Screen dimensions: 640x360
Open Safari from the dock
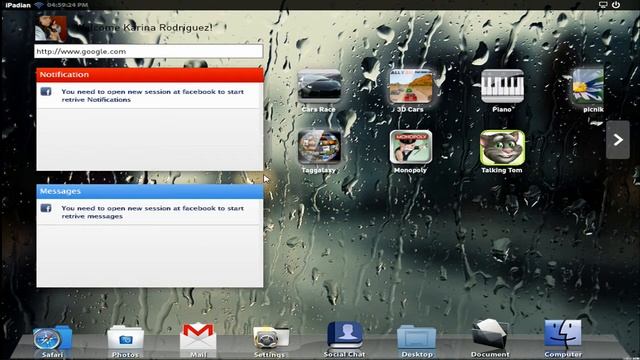[x=52, y=338]
